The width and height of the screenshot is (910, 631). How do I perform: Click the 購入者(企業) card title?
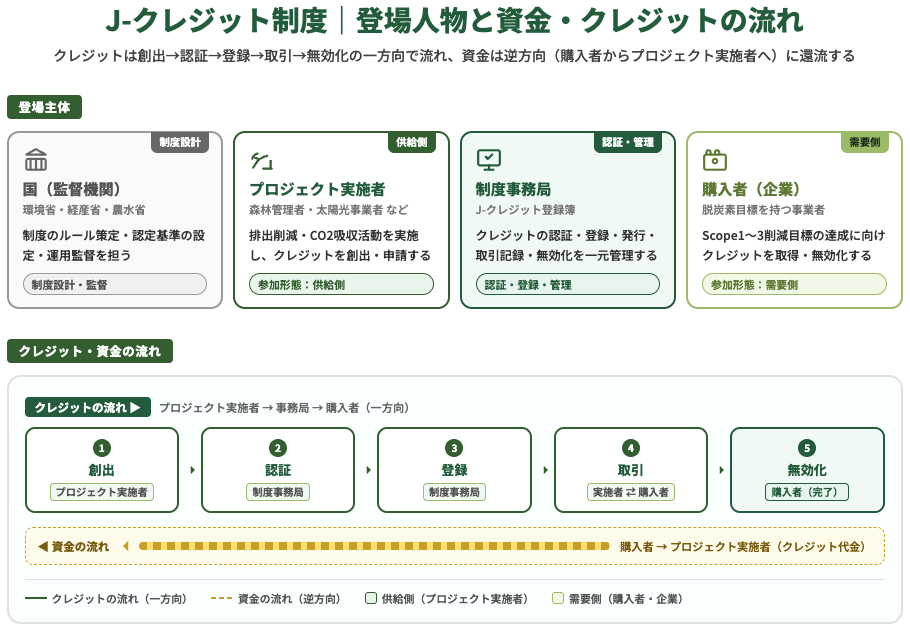(751, 189)
